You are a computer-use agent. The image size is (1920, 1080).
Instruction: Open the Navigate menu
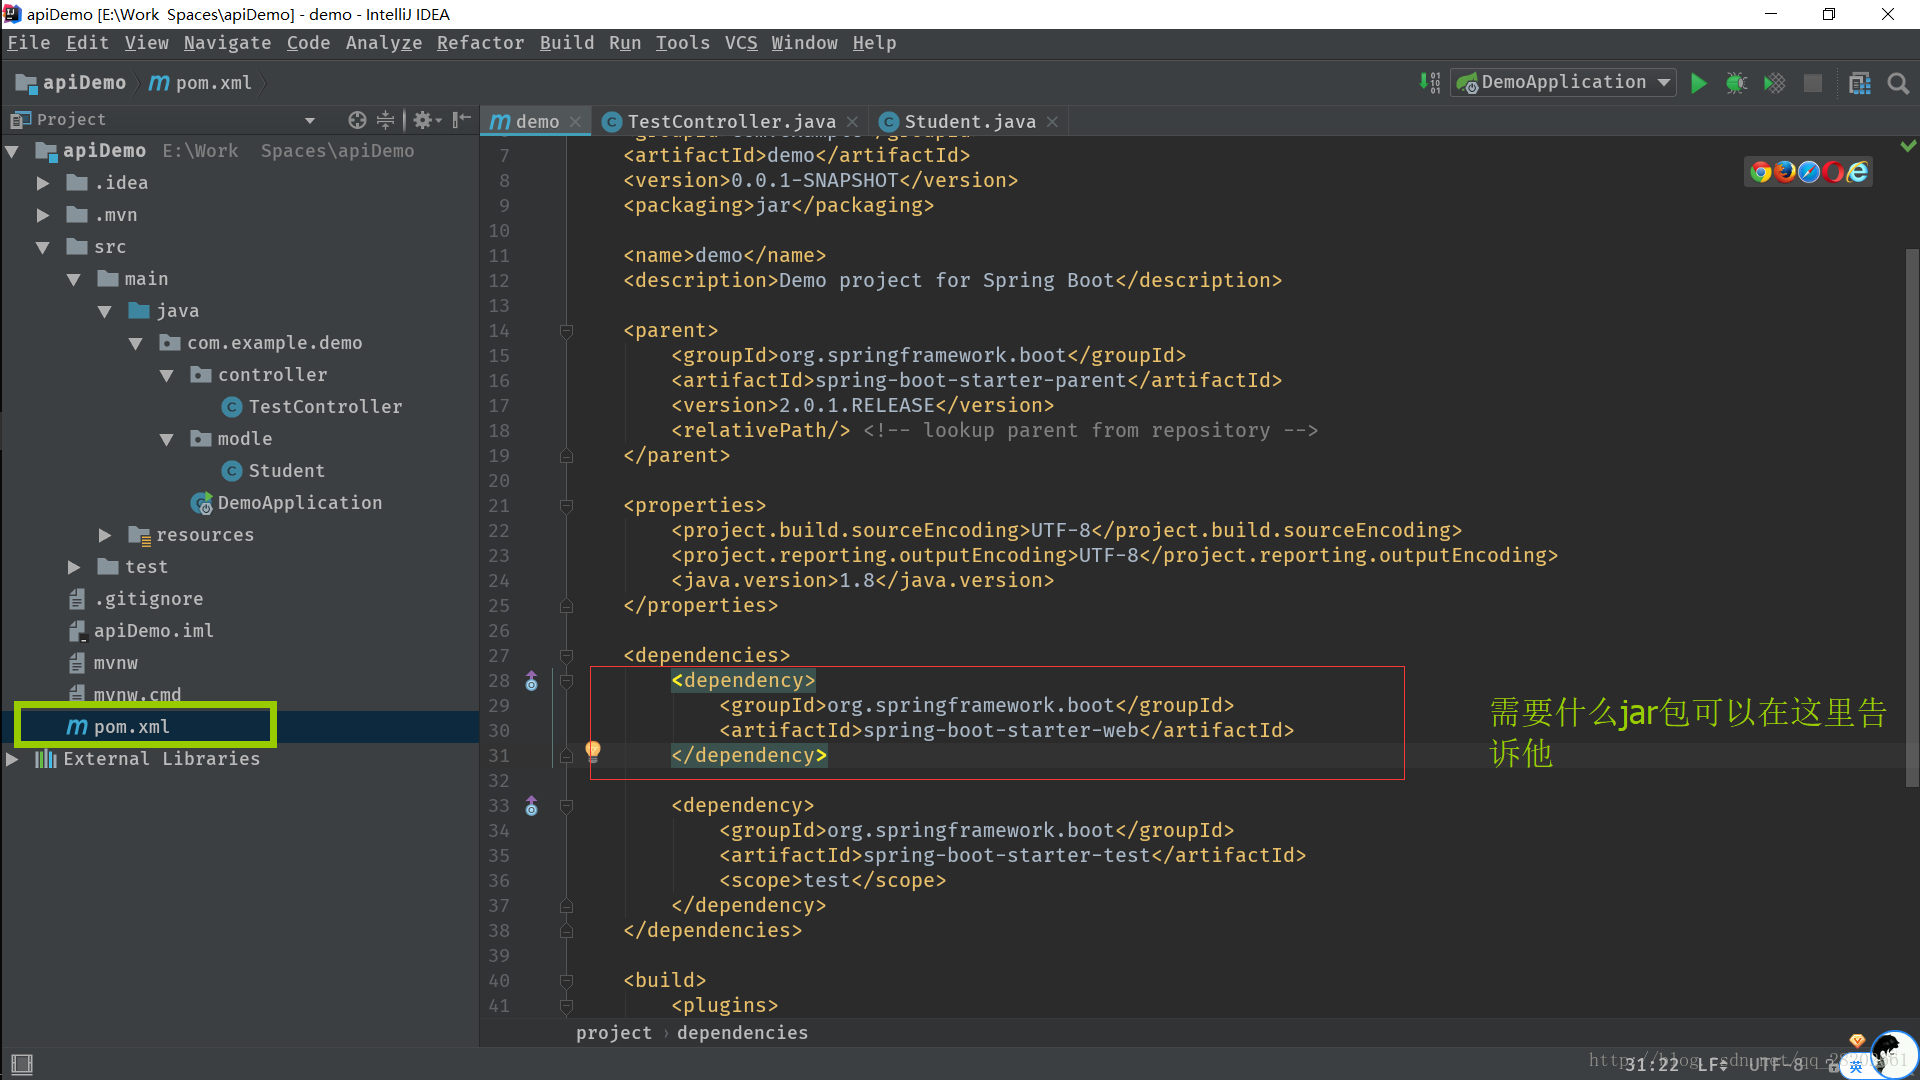click(227, 43)
